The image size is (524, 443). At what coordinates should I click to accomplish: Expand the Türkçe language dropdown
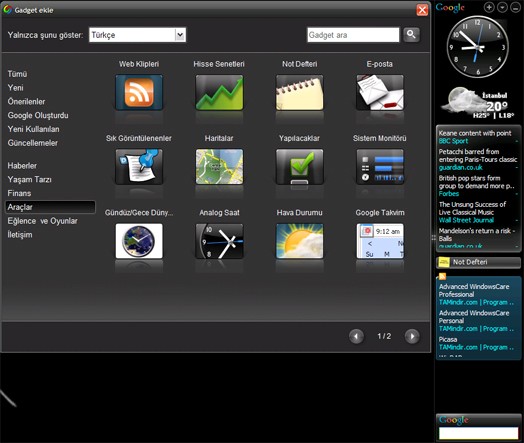point(180,35)
